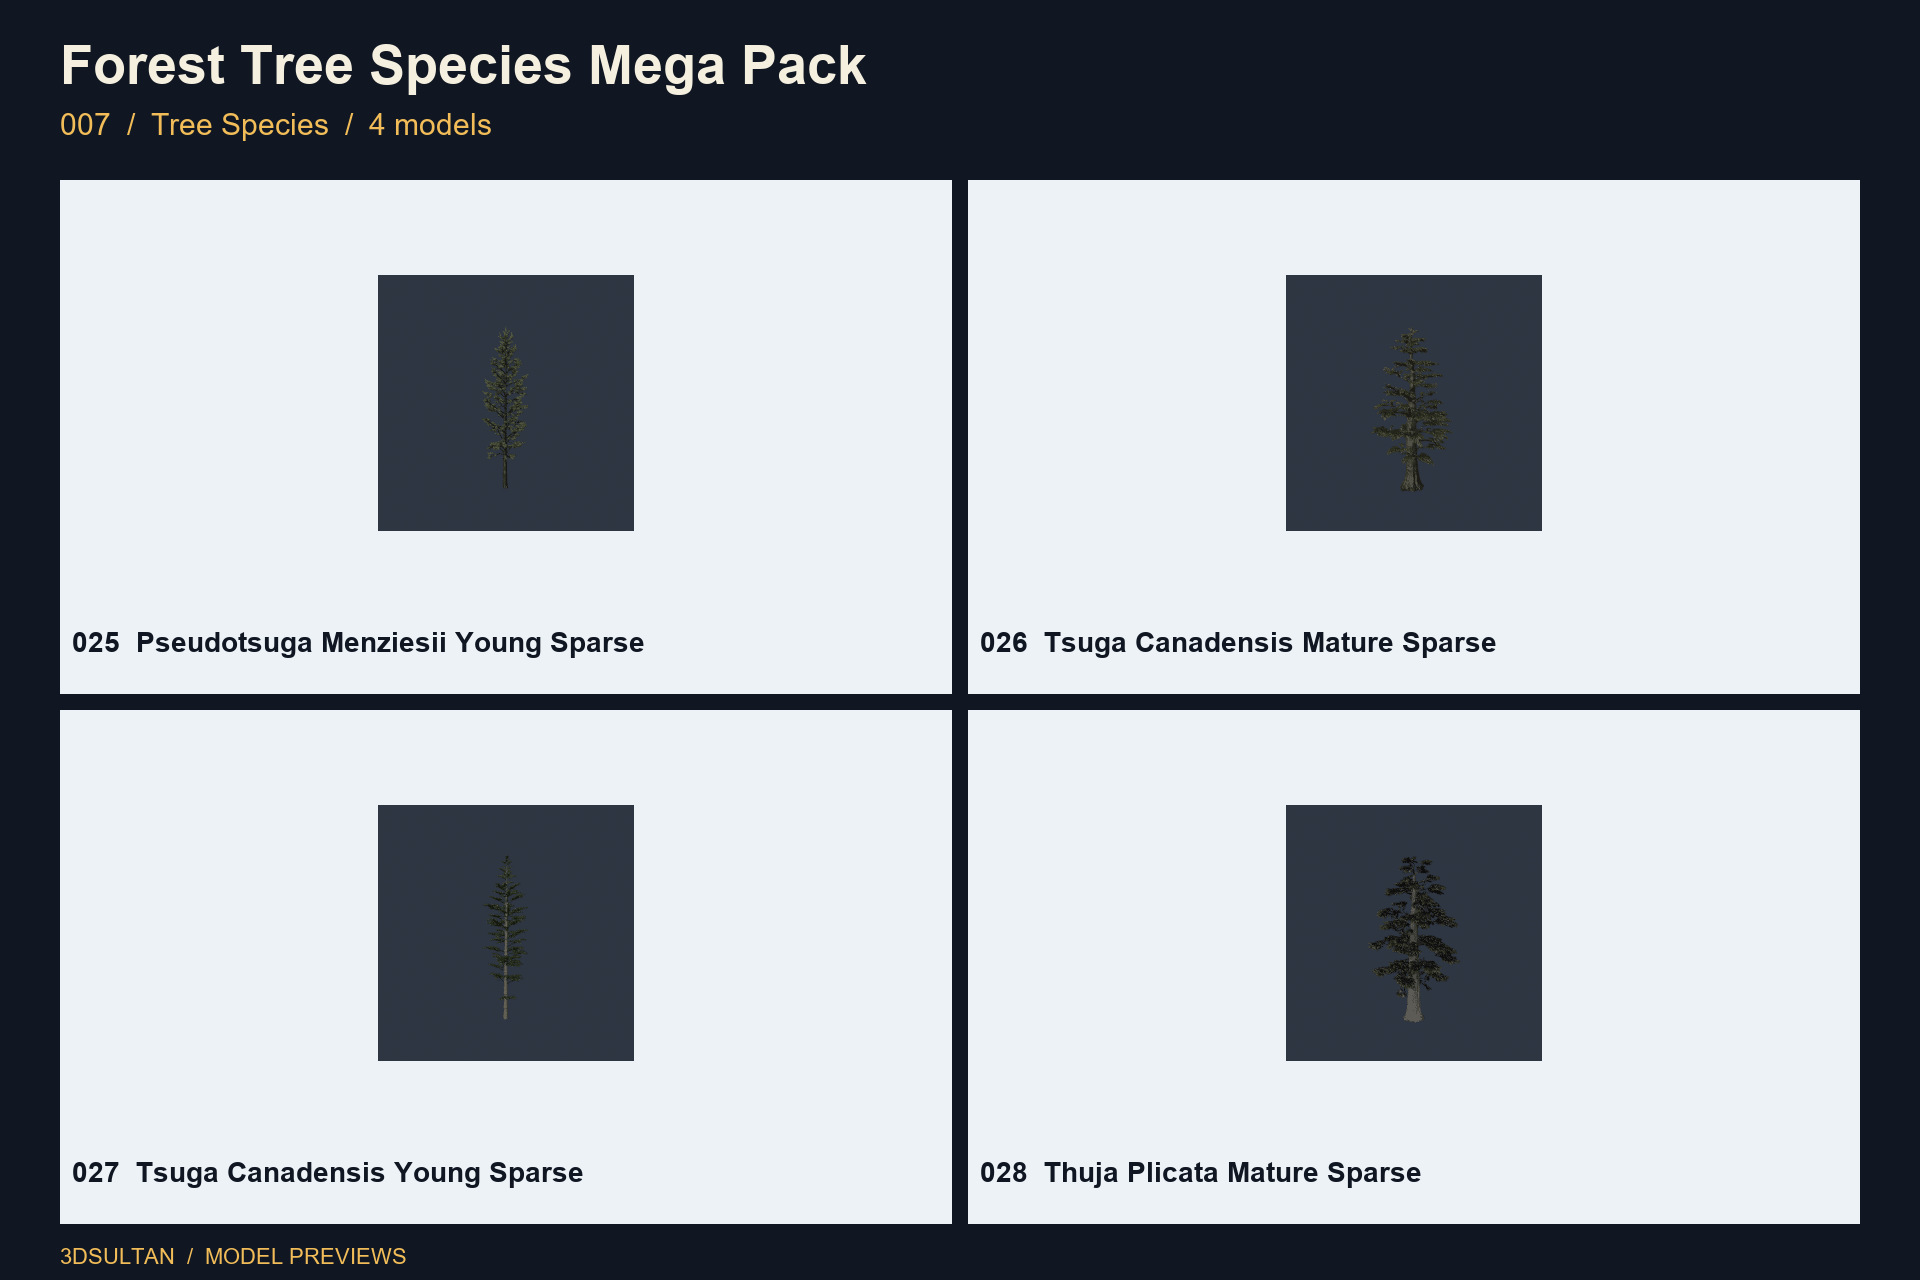
Task: Select the card numbered 025
Action: coord(506,437)
